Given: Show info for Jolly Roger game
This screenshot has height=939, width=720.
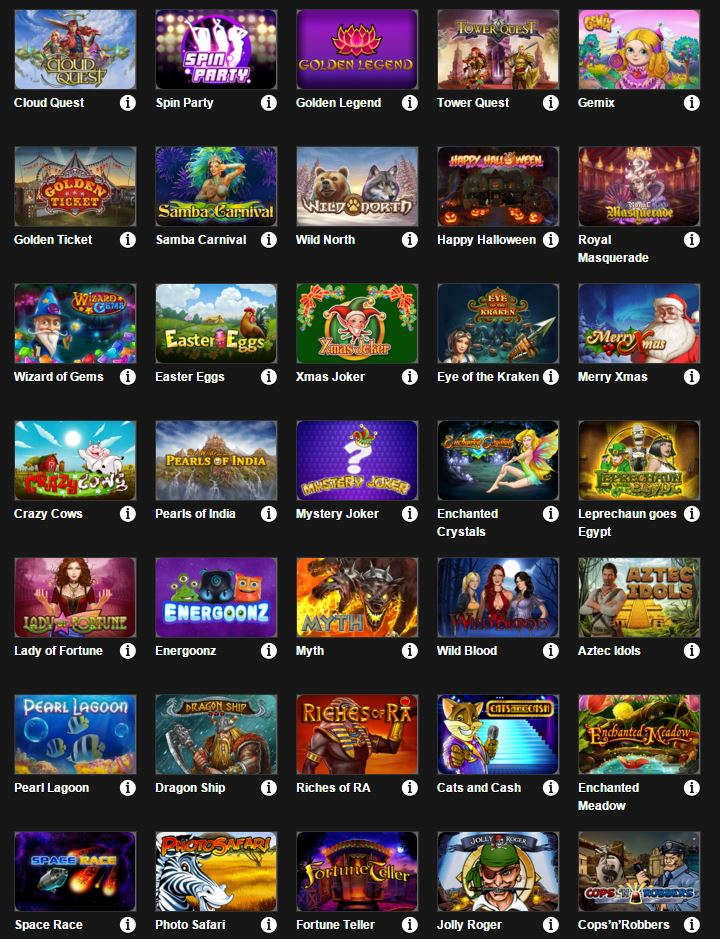Looking at the screenshot, I should tap(550, 925).
